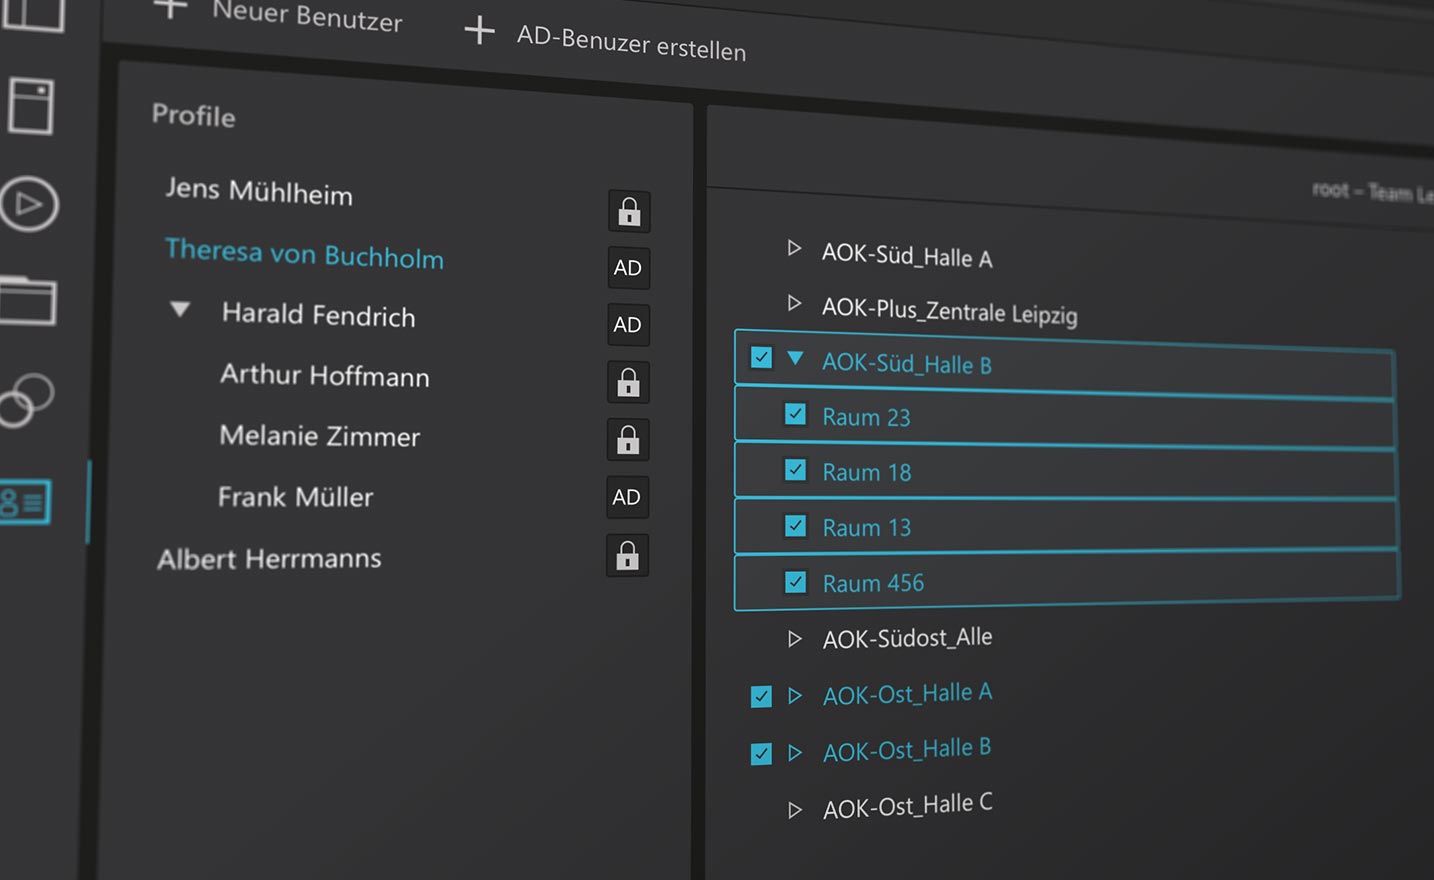This screenshot has height=880, width=1434.
Task: Select the Raum 13 label
Action: [x=866, y=527]
